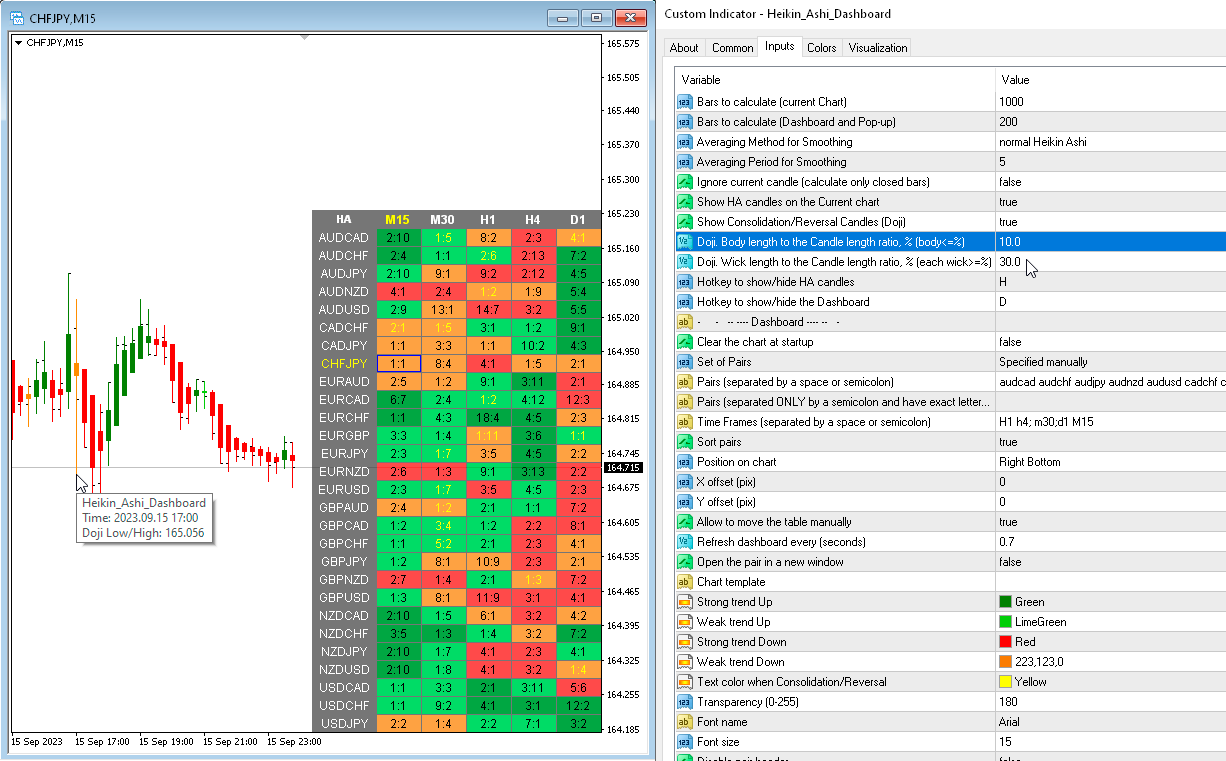The width and height of the screenshot is (1226, 761).
Task: Select the Yellow swatch for Consolidation/Reversal text color
Action: pos(1005,682)
